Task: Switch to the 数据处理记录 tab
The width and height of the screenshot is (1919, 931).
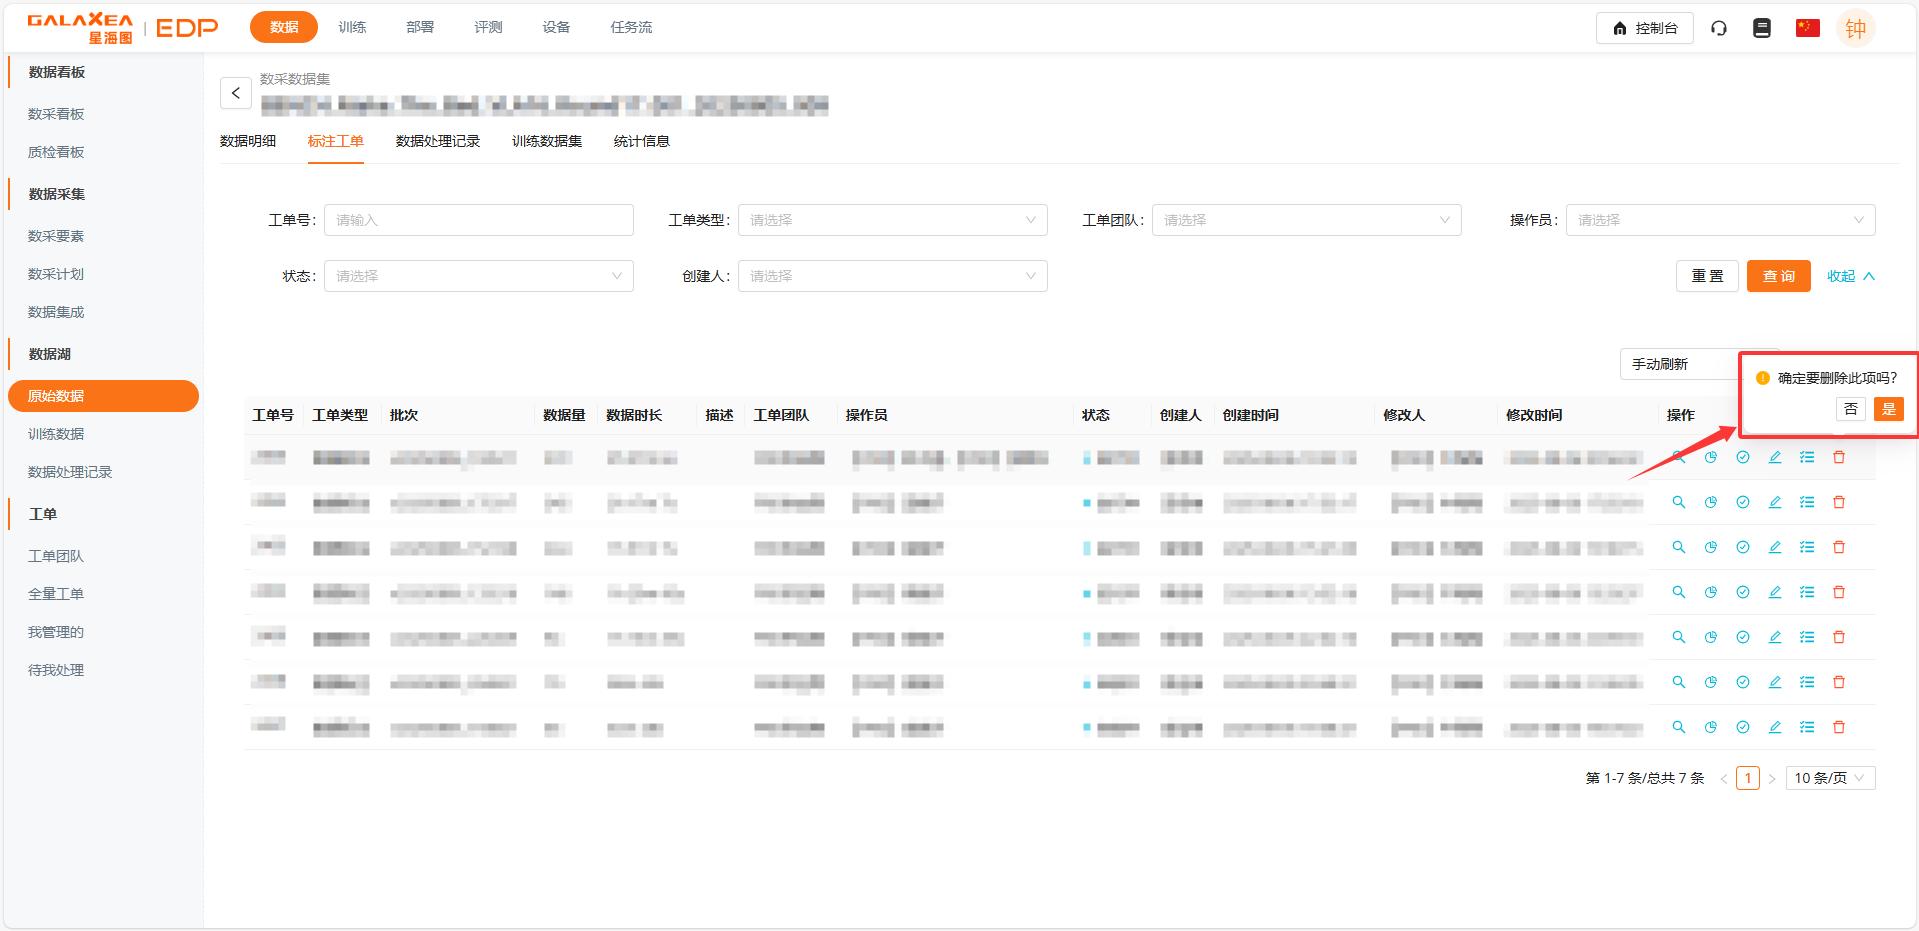Action: pos(437,141)
